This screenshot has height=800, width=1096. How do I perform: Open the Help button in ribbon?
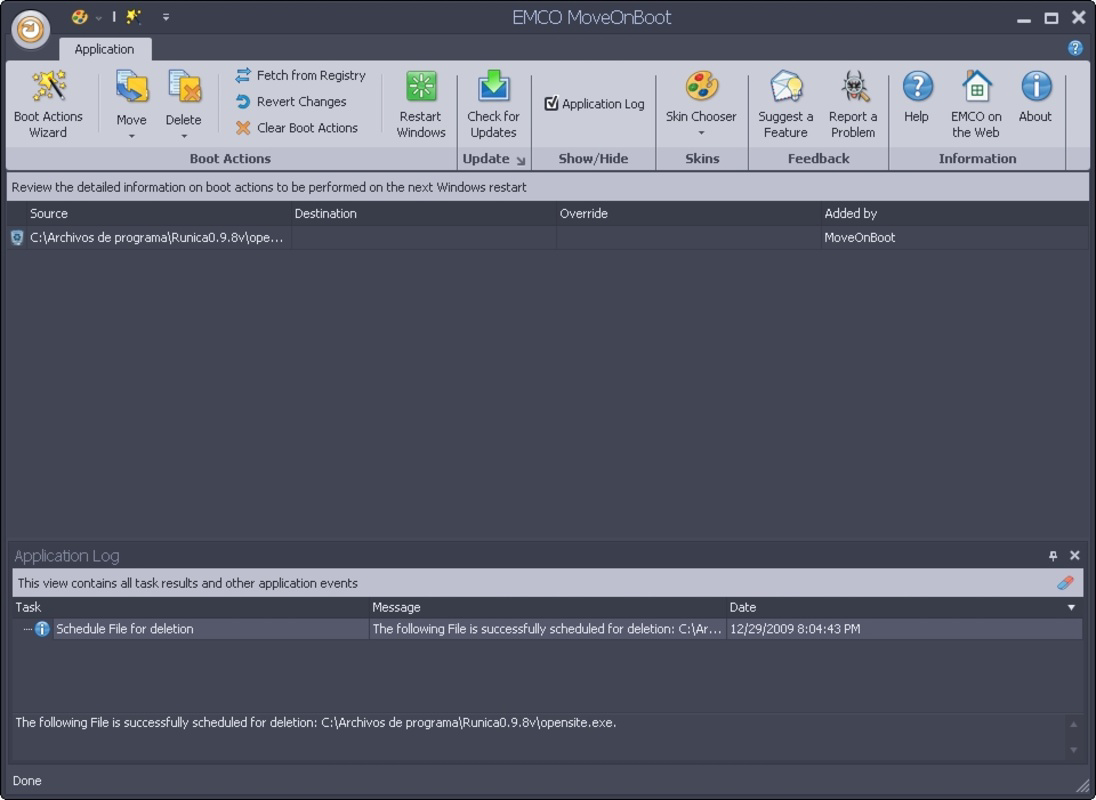point(916,97)
